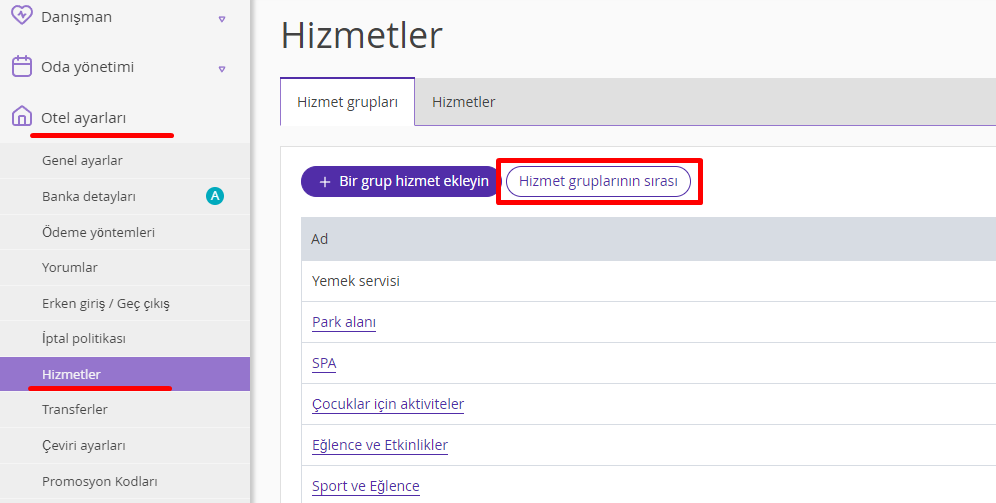The image size is (996, 503).
Task: Click the Danışman heart icon
Action: (22, 16)
